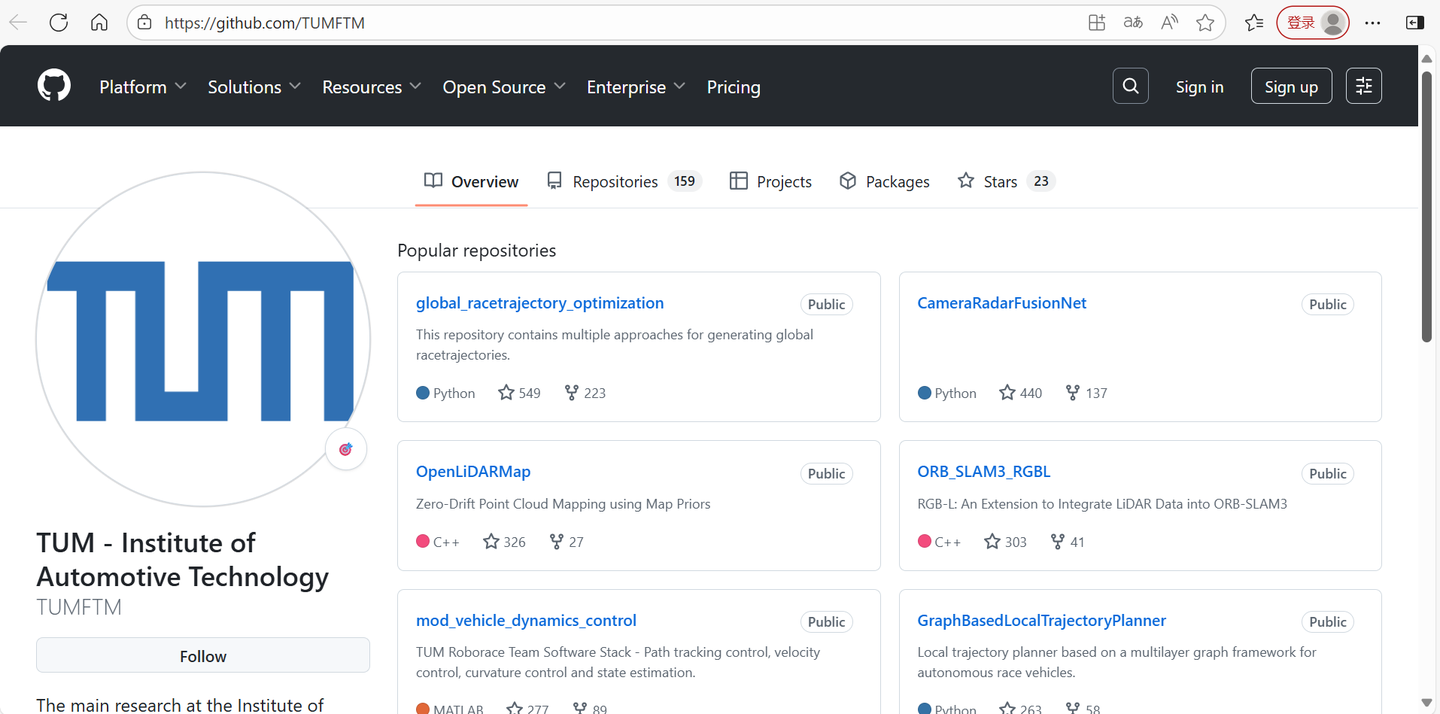Image resolution: width=1440 pixels, height=714 pixels.
Task: Switch to the Overview tab
Action: tap(471, 181)
